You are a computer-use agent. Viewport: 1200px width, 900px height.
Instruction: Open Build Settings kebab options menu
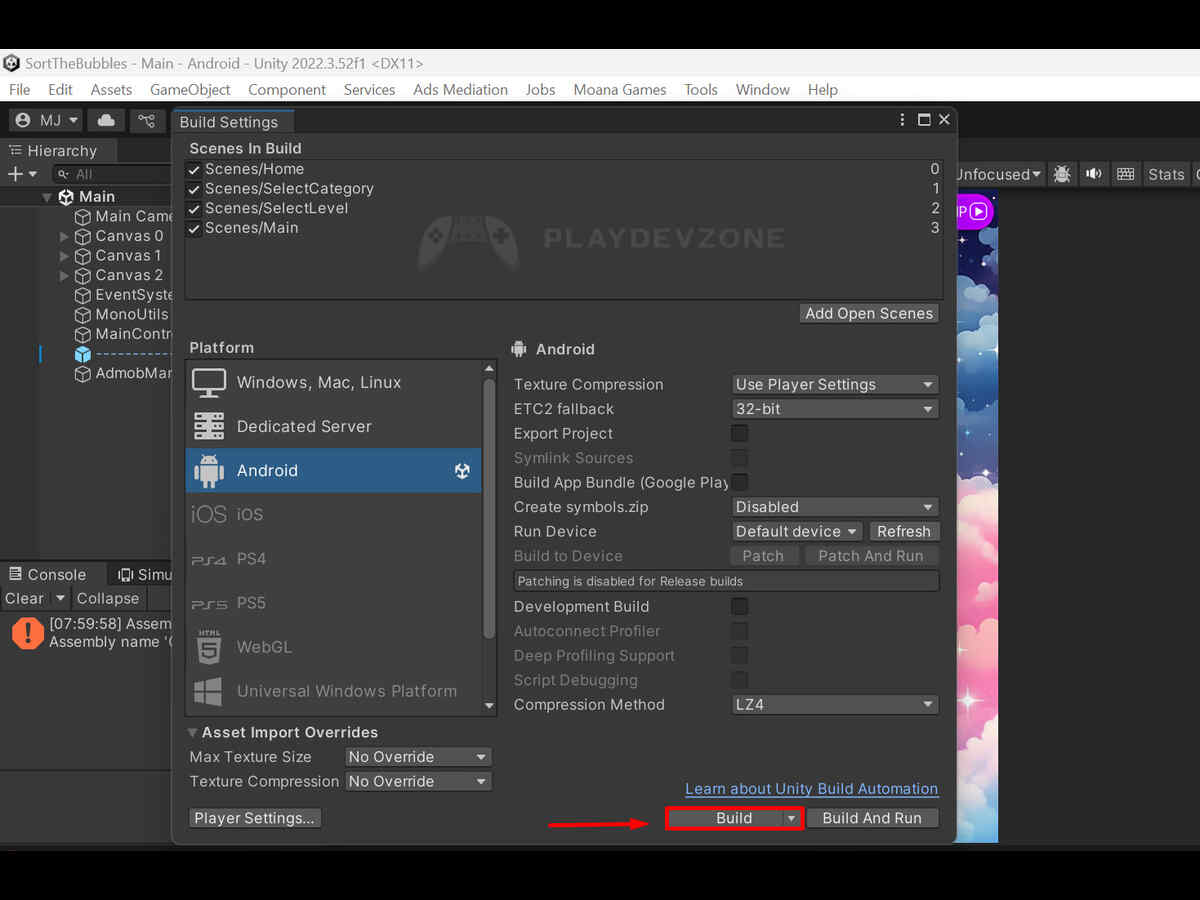point(904,120)
